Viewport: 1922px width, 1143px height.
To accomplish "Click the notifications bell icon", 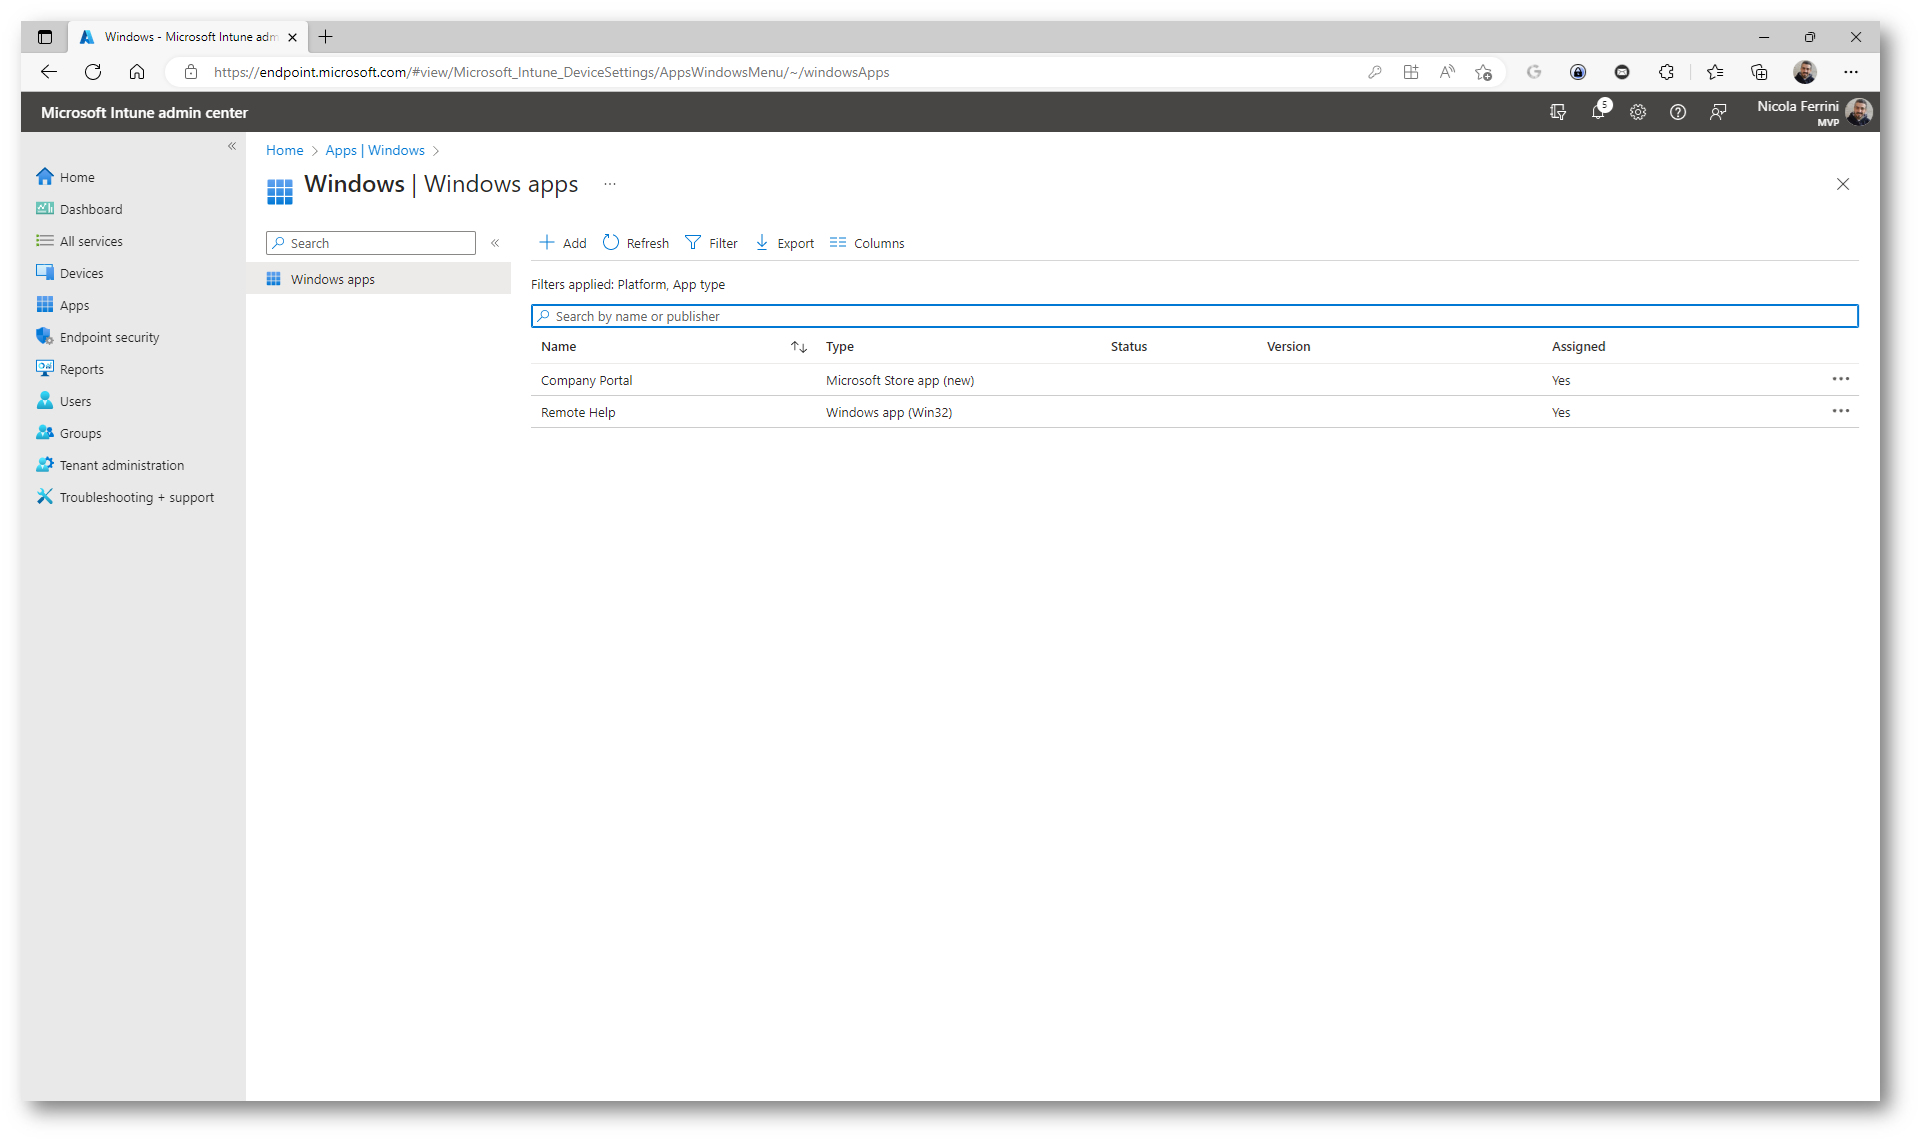I will coord(1597,112).
